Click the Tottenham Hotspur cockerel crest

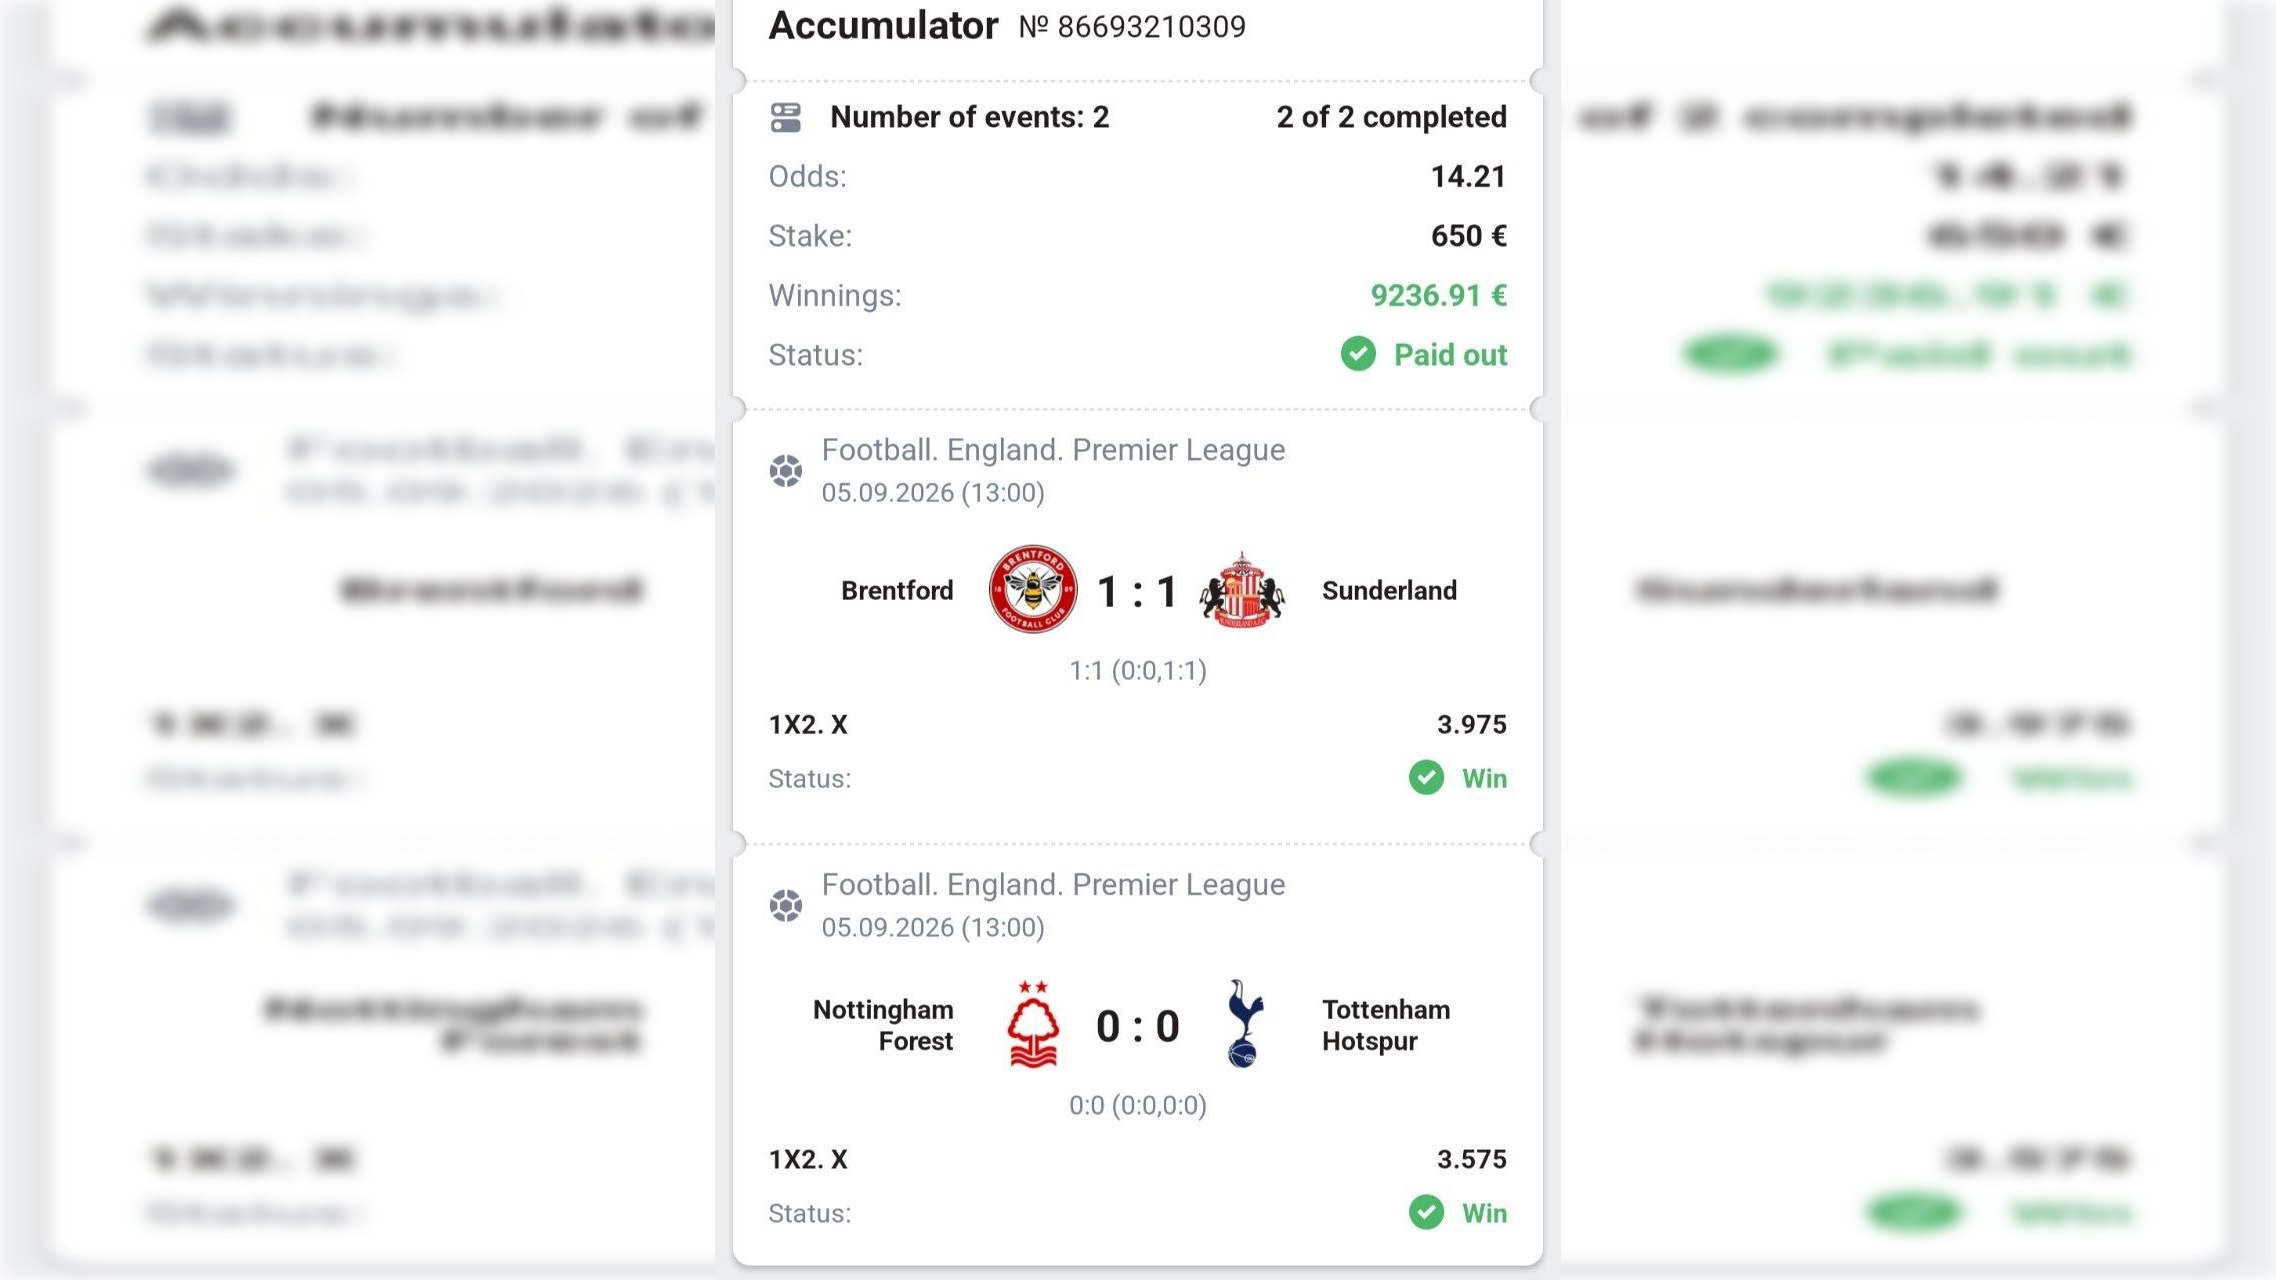click(x=1245, y=1024)
